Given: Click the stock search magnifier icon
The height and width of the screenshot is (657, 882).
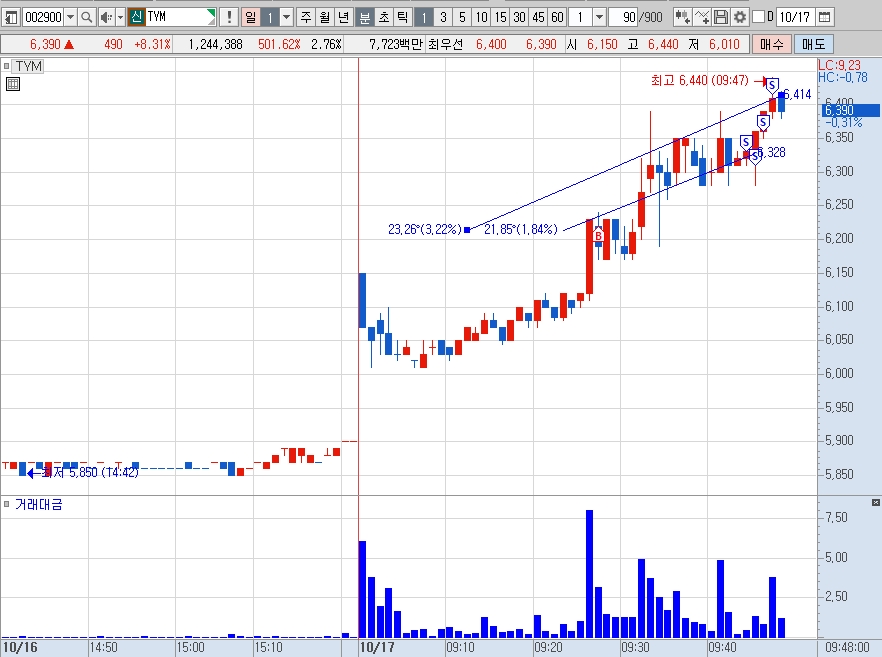Looking at the screenshot, I should [x=86, y=17].
